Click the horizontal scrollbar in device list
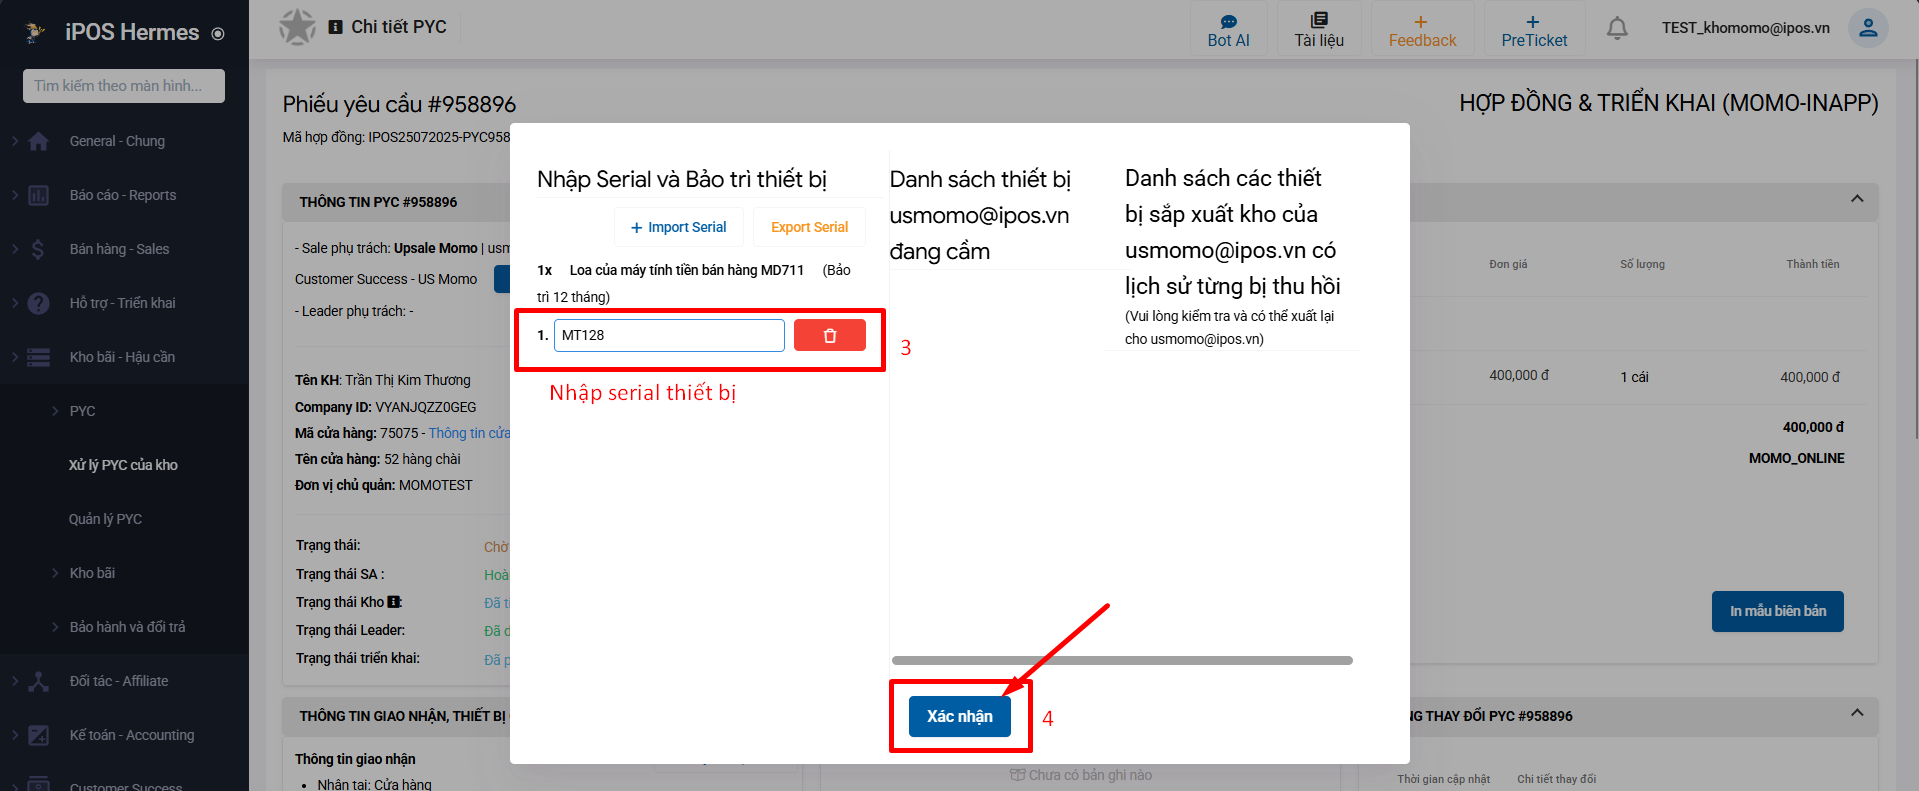This screenshot has width=1919, height=791. pyautogui.click(x=1121, y=660)
